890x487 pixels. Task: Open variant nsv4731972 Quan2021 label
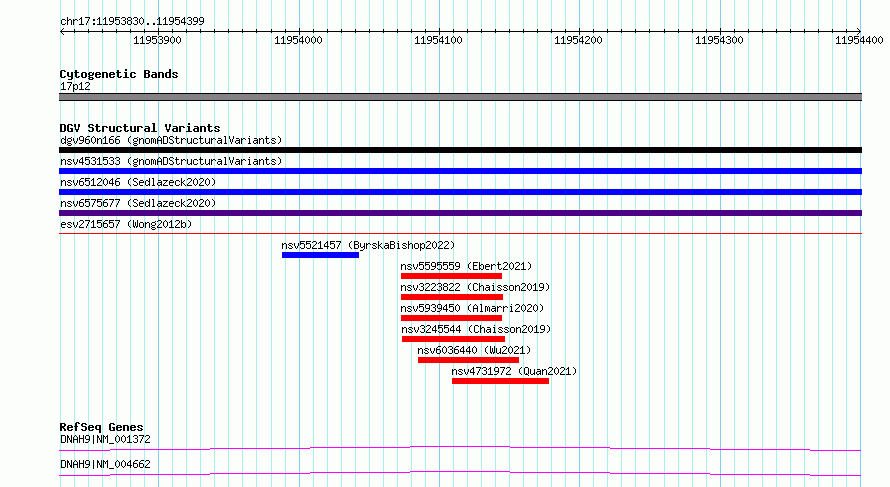514,371
